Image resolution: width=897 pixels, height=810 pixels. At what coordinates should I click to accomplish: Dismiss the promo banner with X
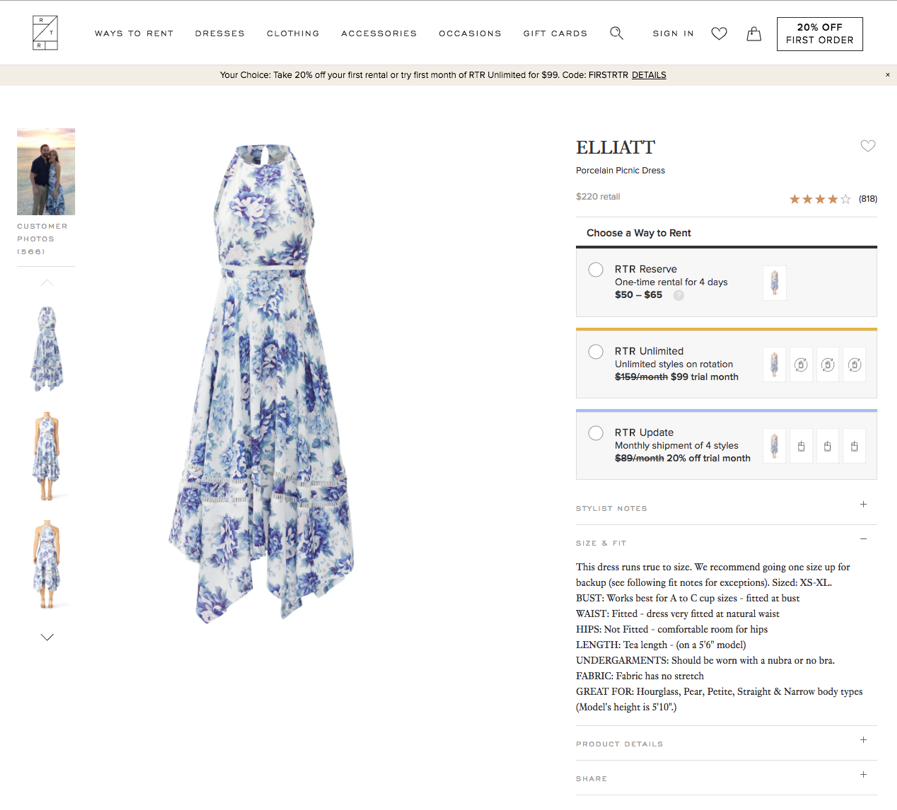coord(887,75)
